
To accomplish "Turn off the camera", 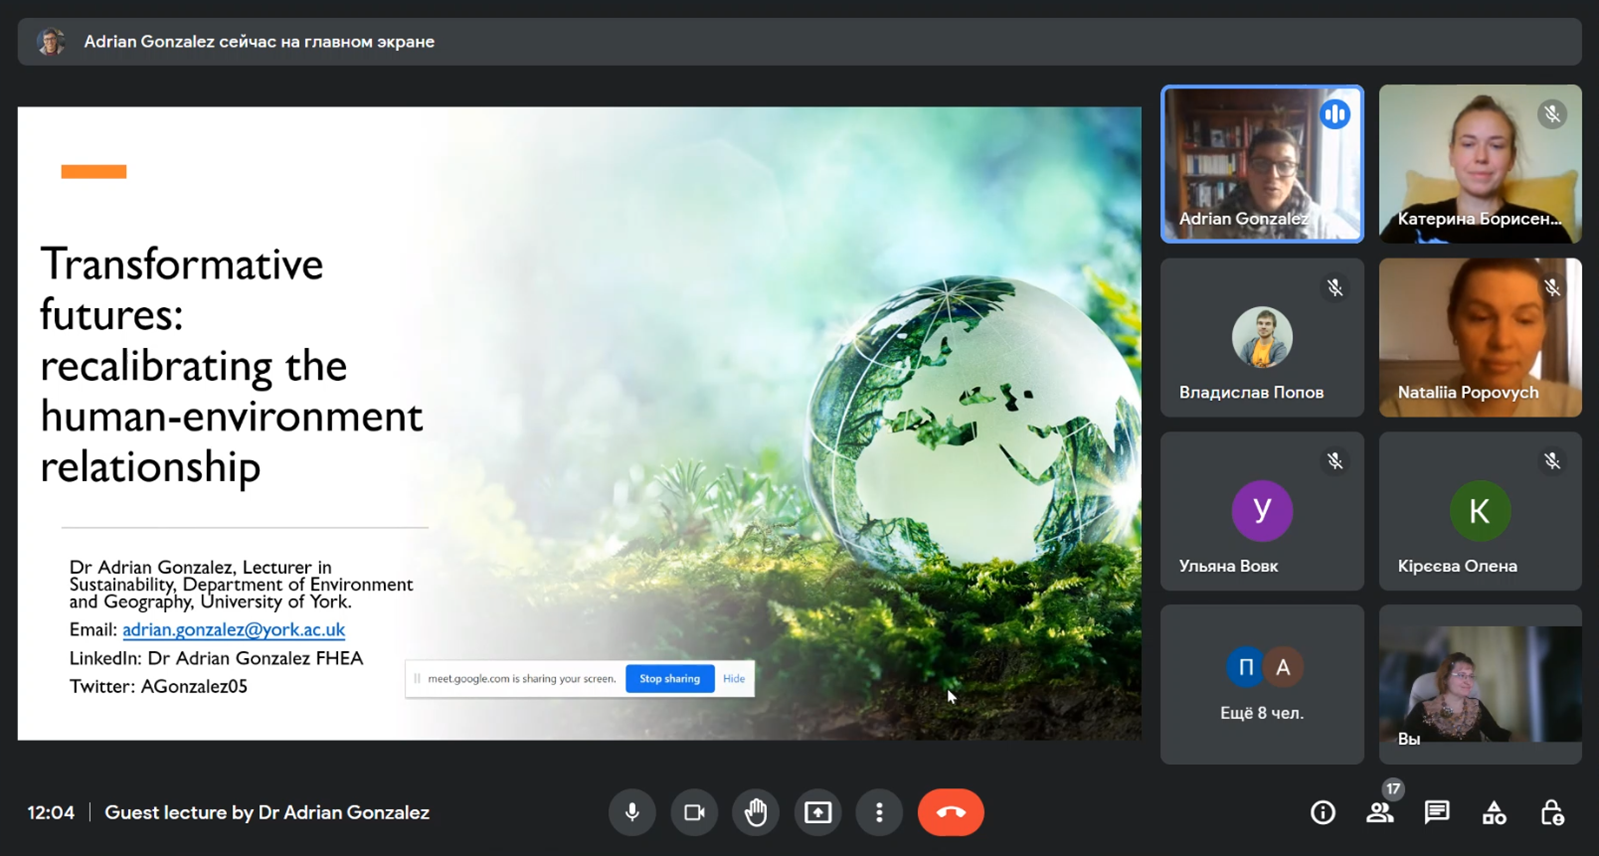I will tap(694, 812).
